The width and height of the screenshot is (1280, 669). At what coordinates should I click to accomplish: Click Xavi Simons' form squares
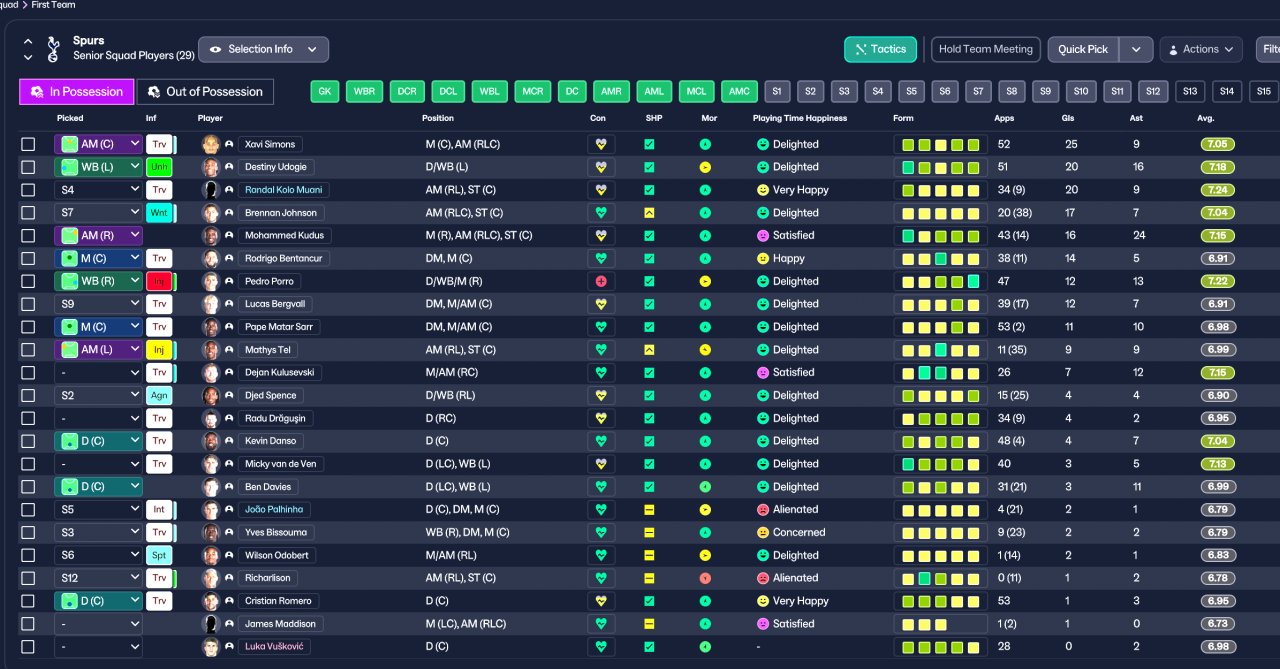(x=940, y=144)
